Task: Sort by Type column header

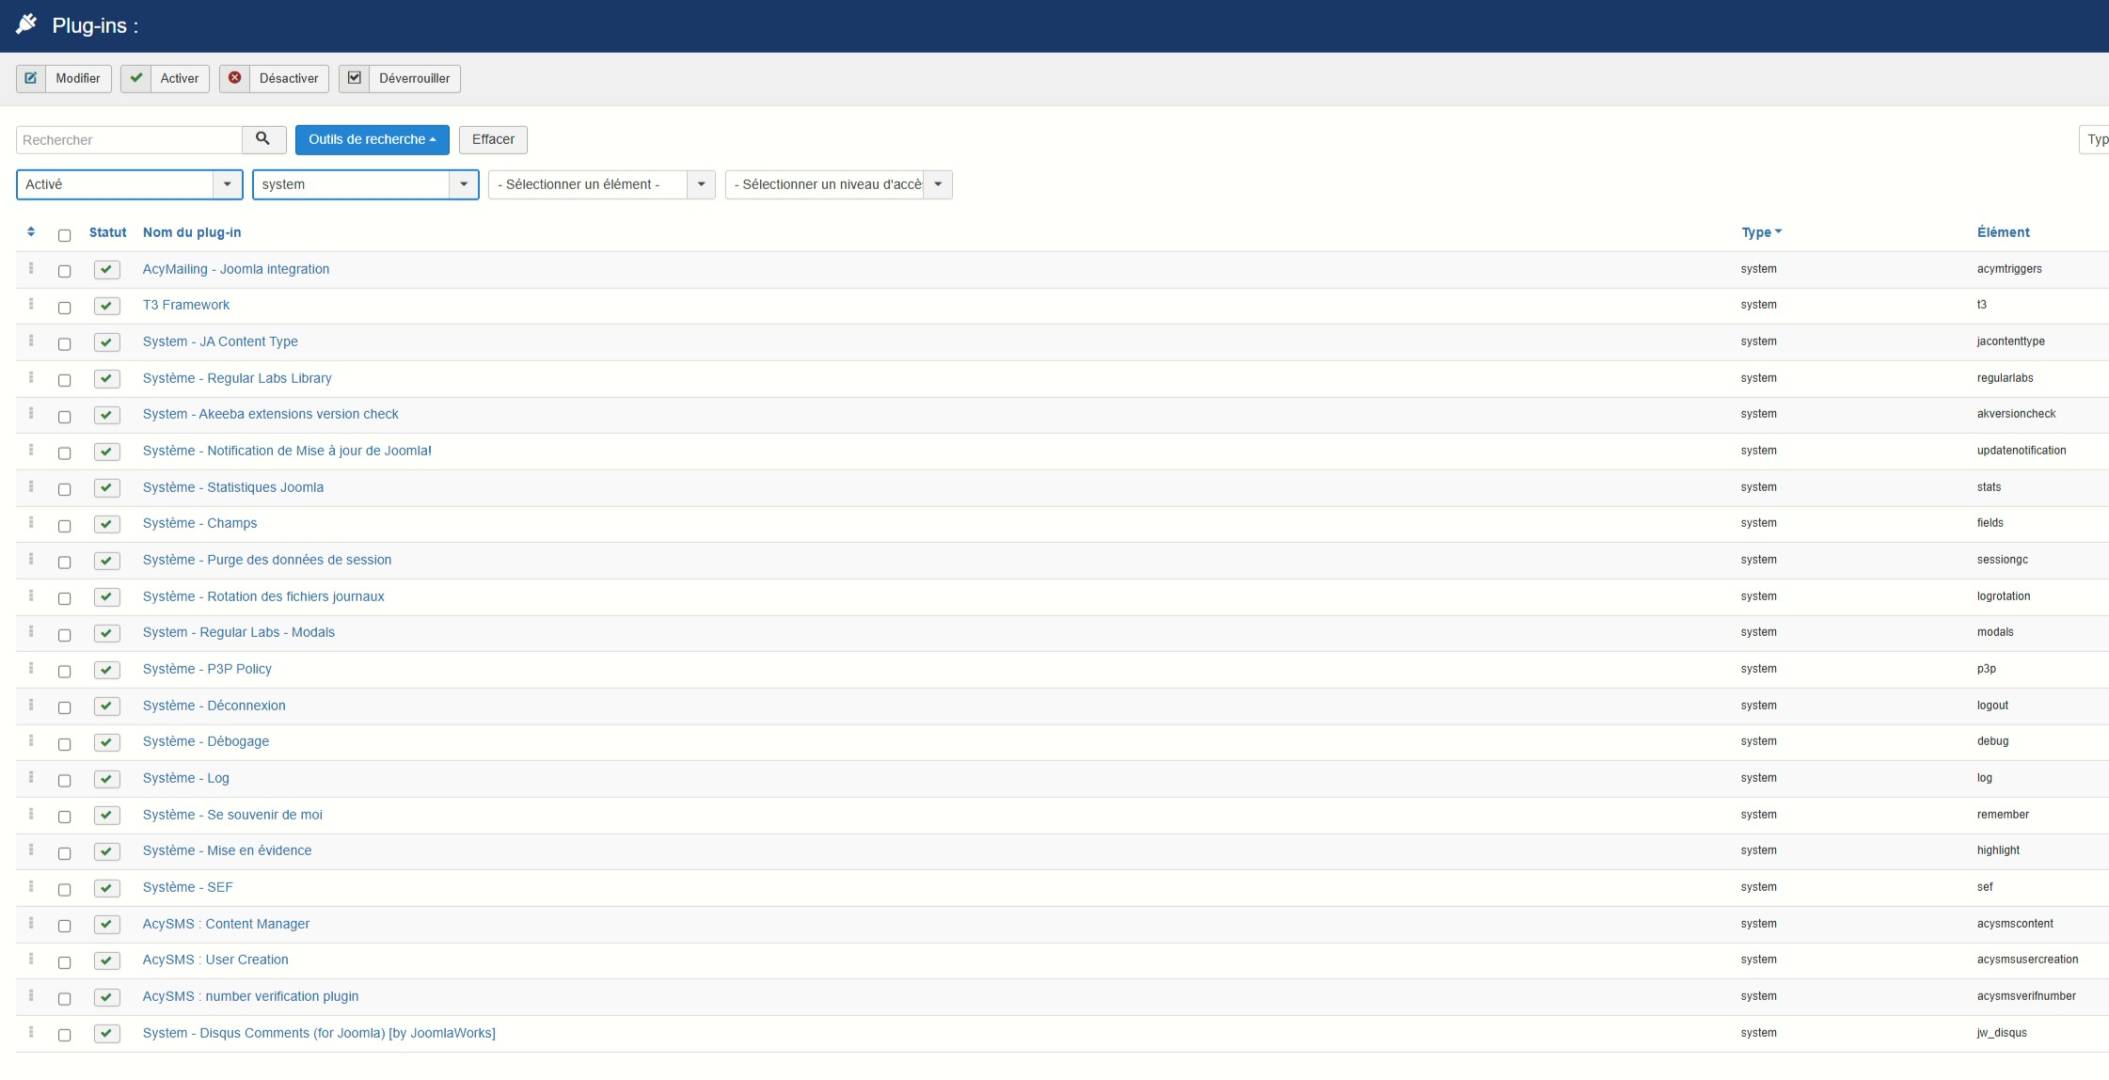Action: (1761, 232)
